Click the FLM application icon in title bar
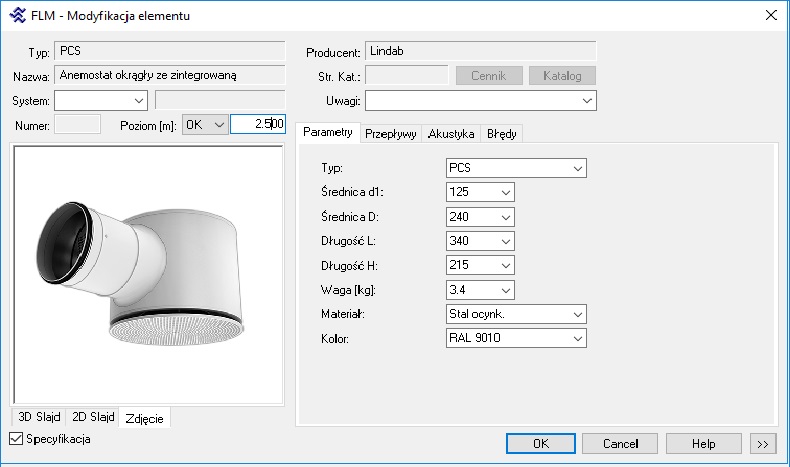 pos(16,15)
